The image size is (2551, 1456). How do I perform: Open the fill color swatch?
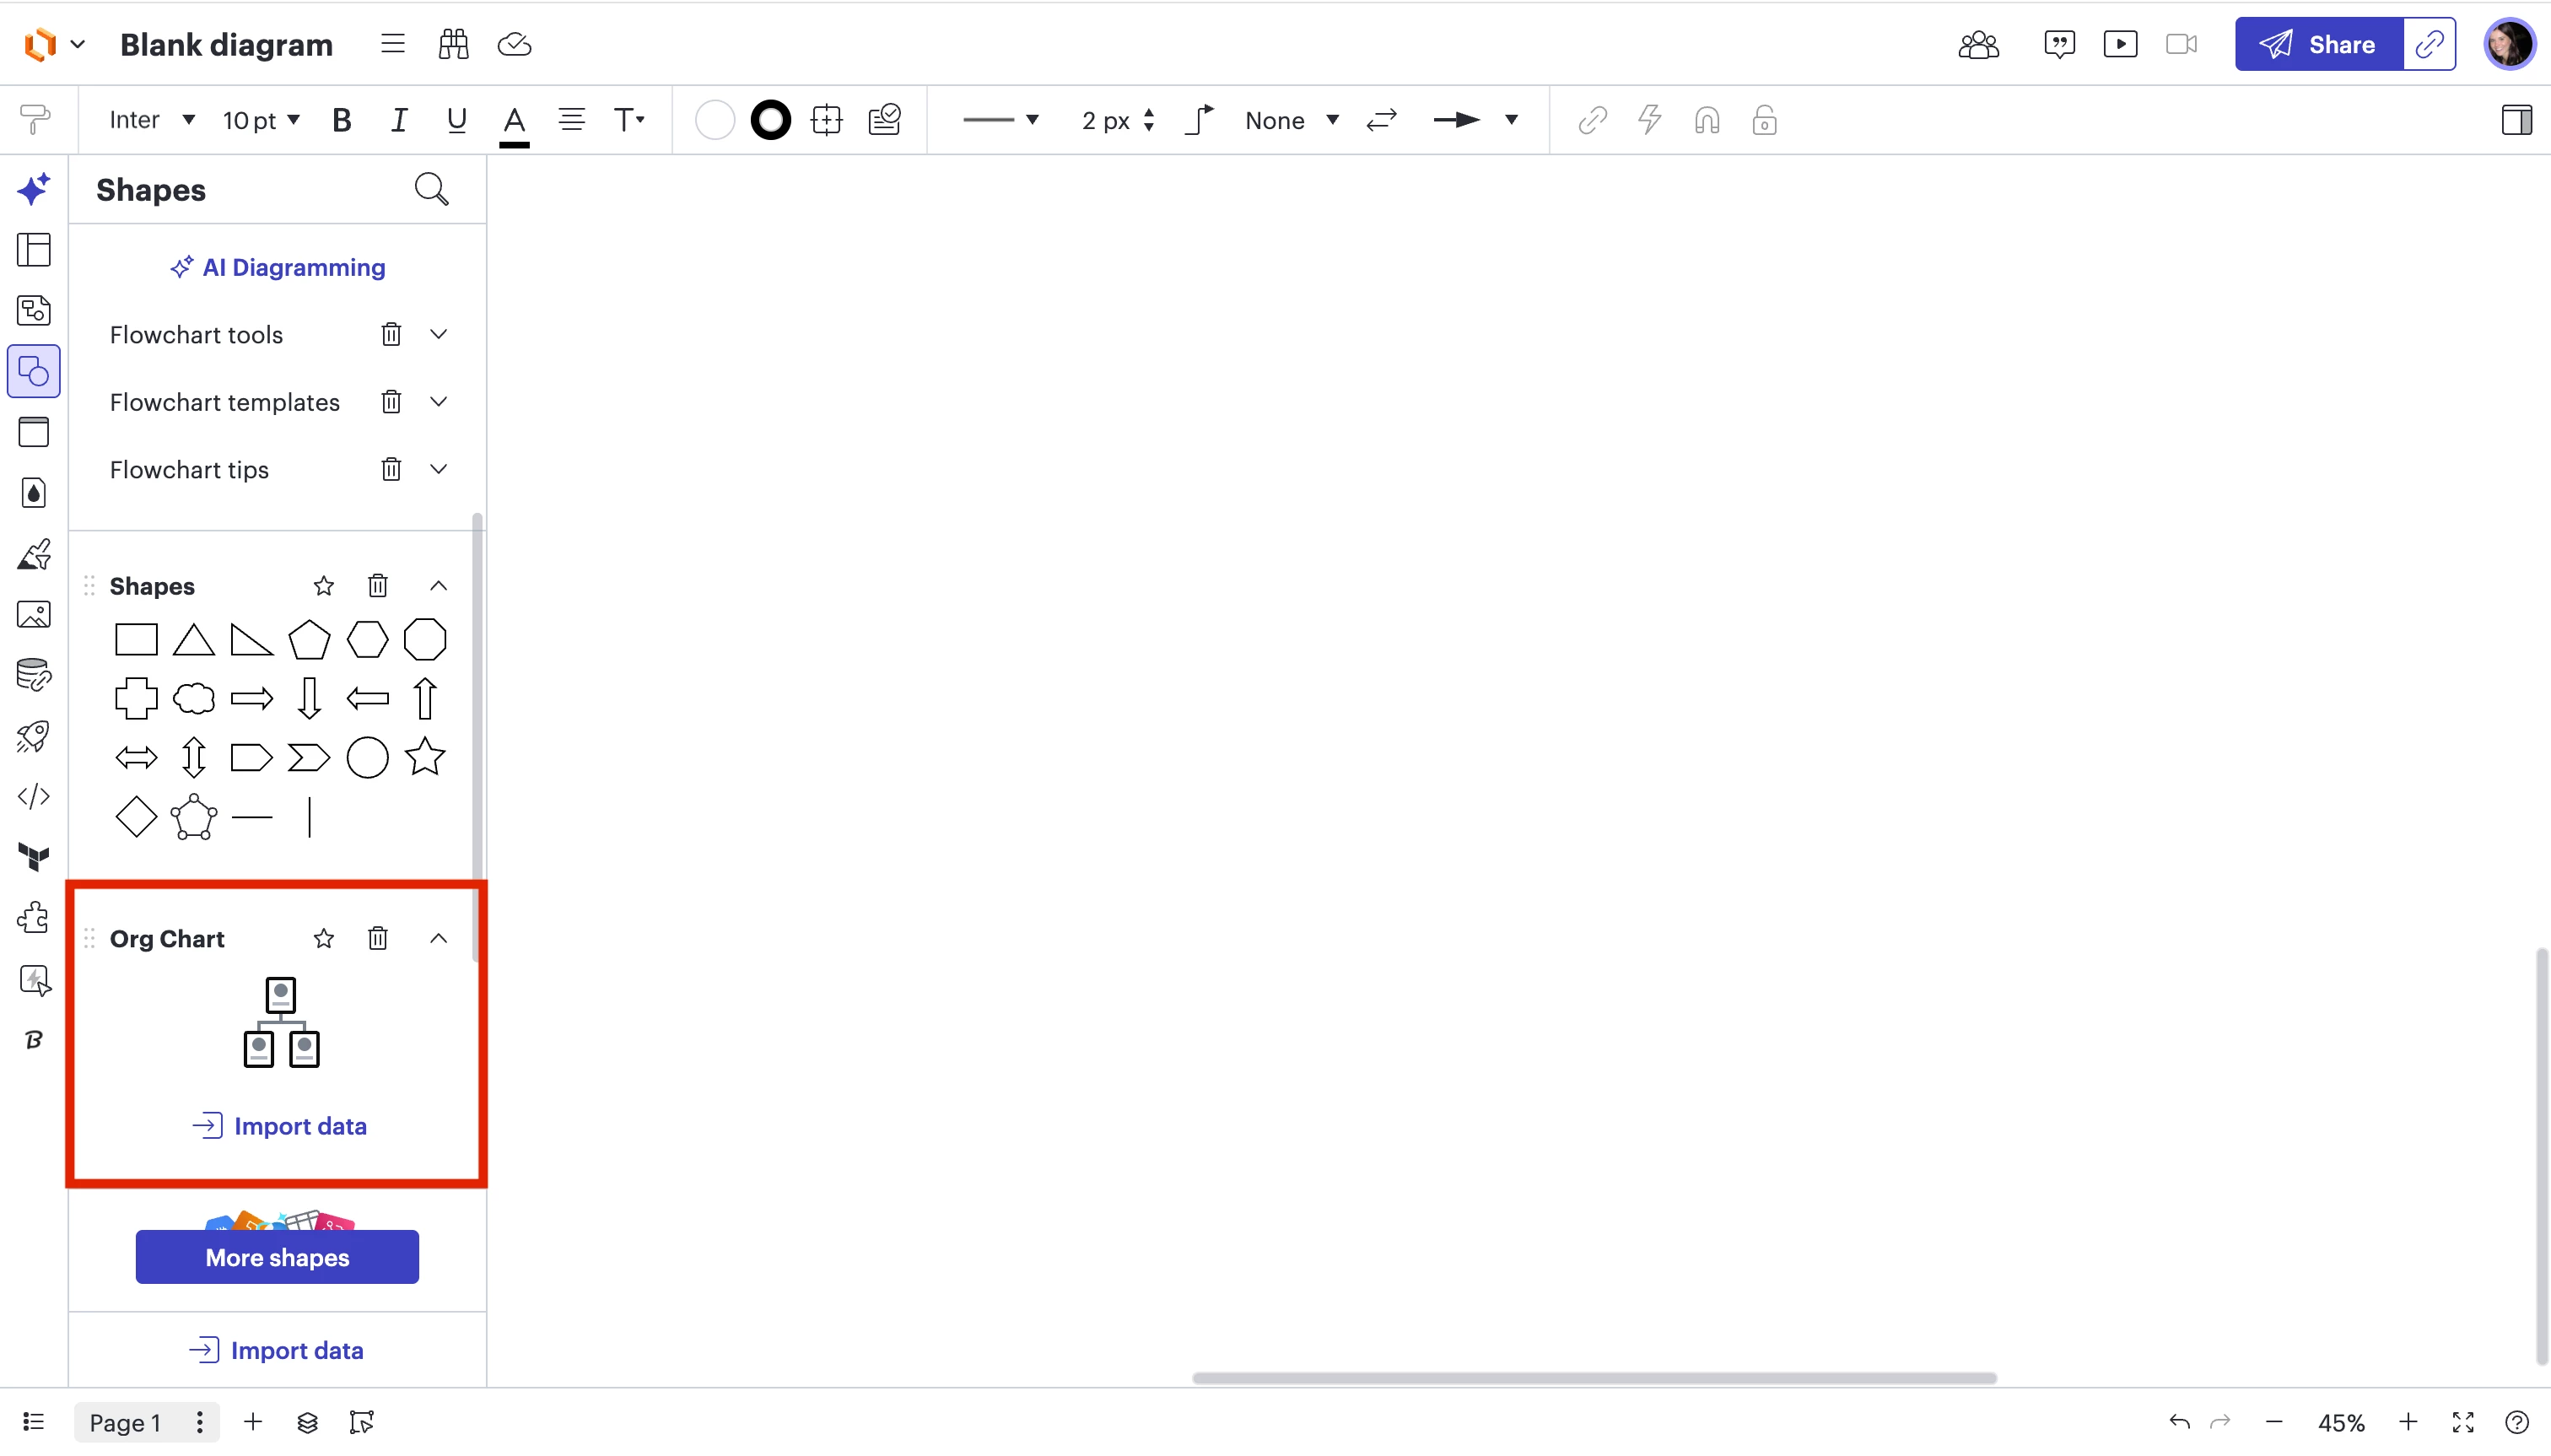coord(714,120)
